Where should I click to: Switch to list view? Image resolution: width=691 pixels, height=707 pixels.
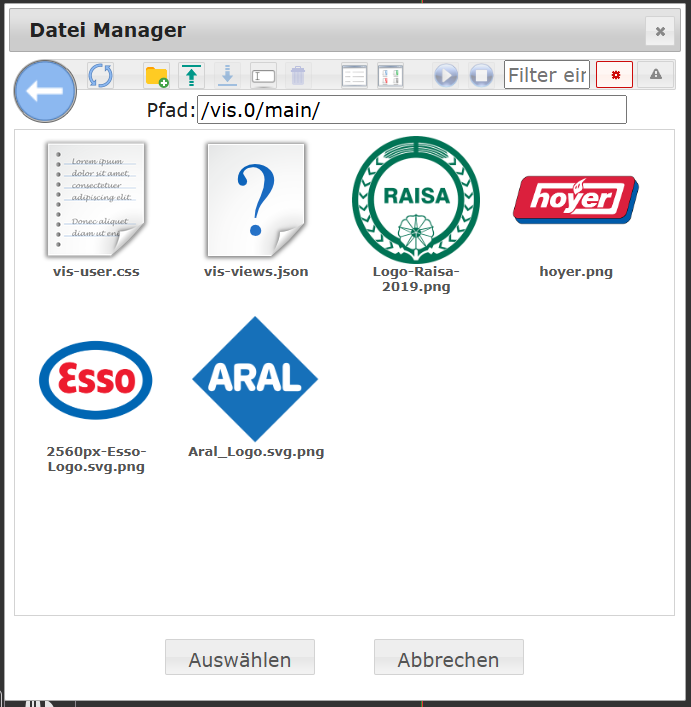tap(354, 75)
